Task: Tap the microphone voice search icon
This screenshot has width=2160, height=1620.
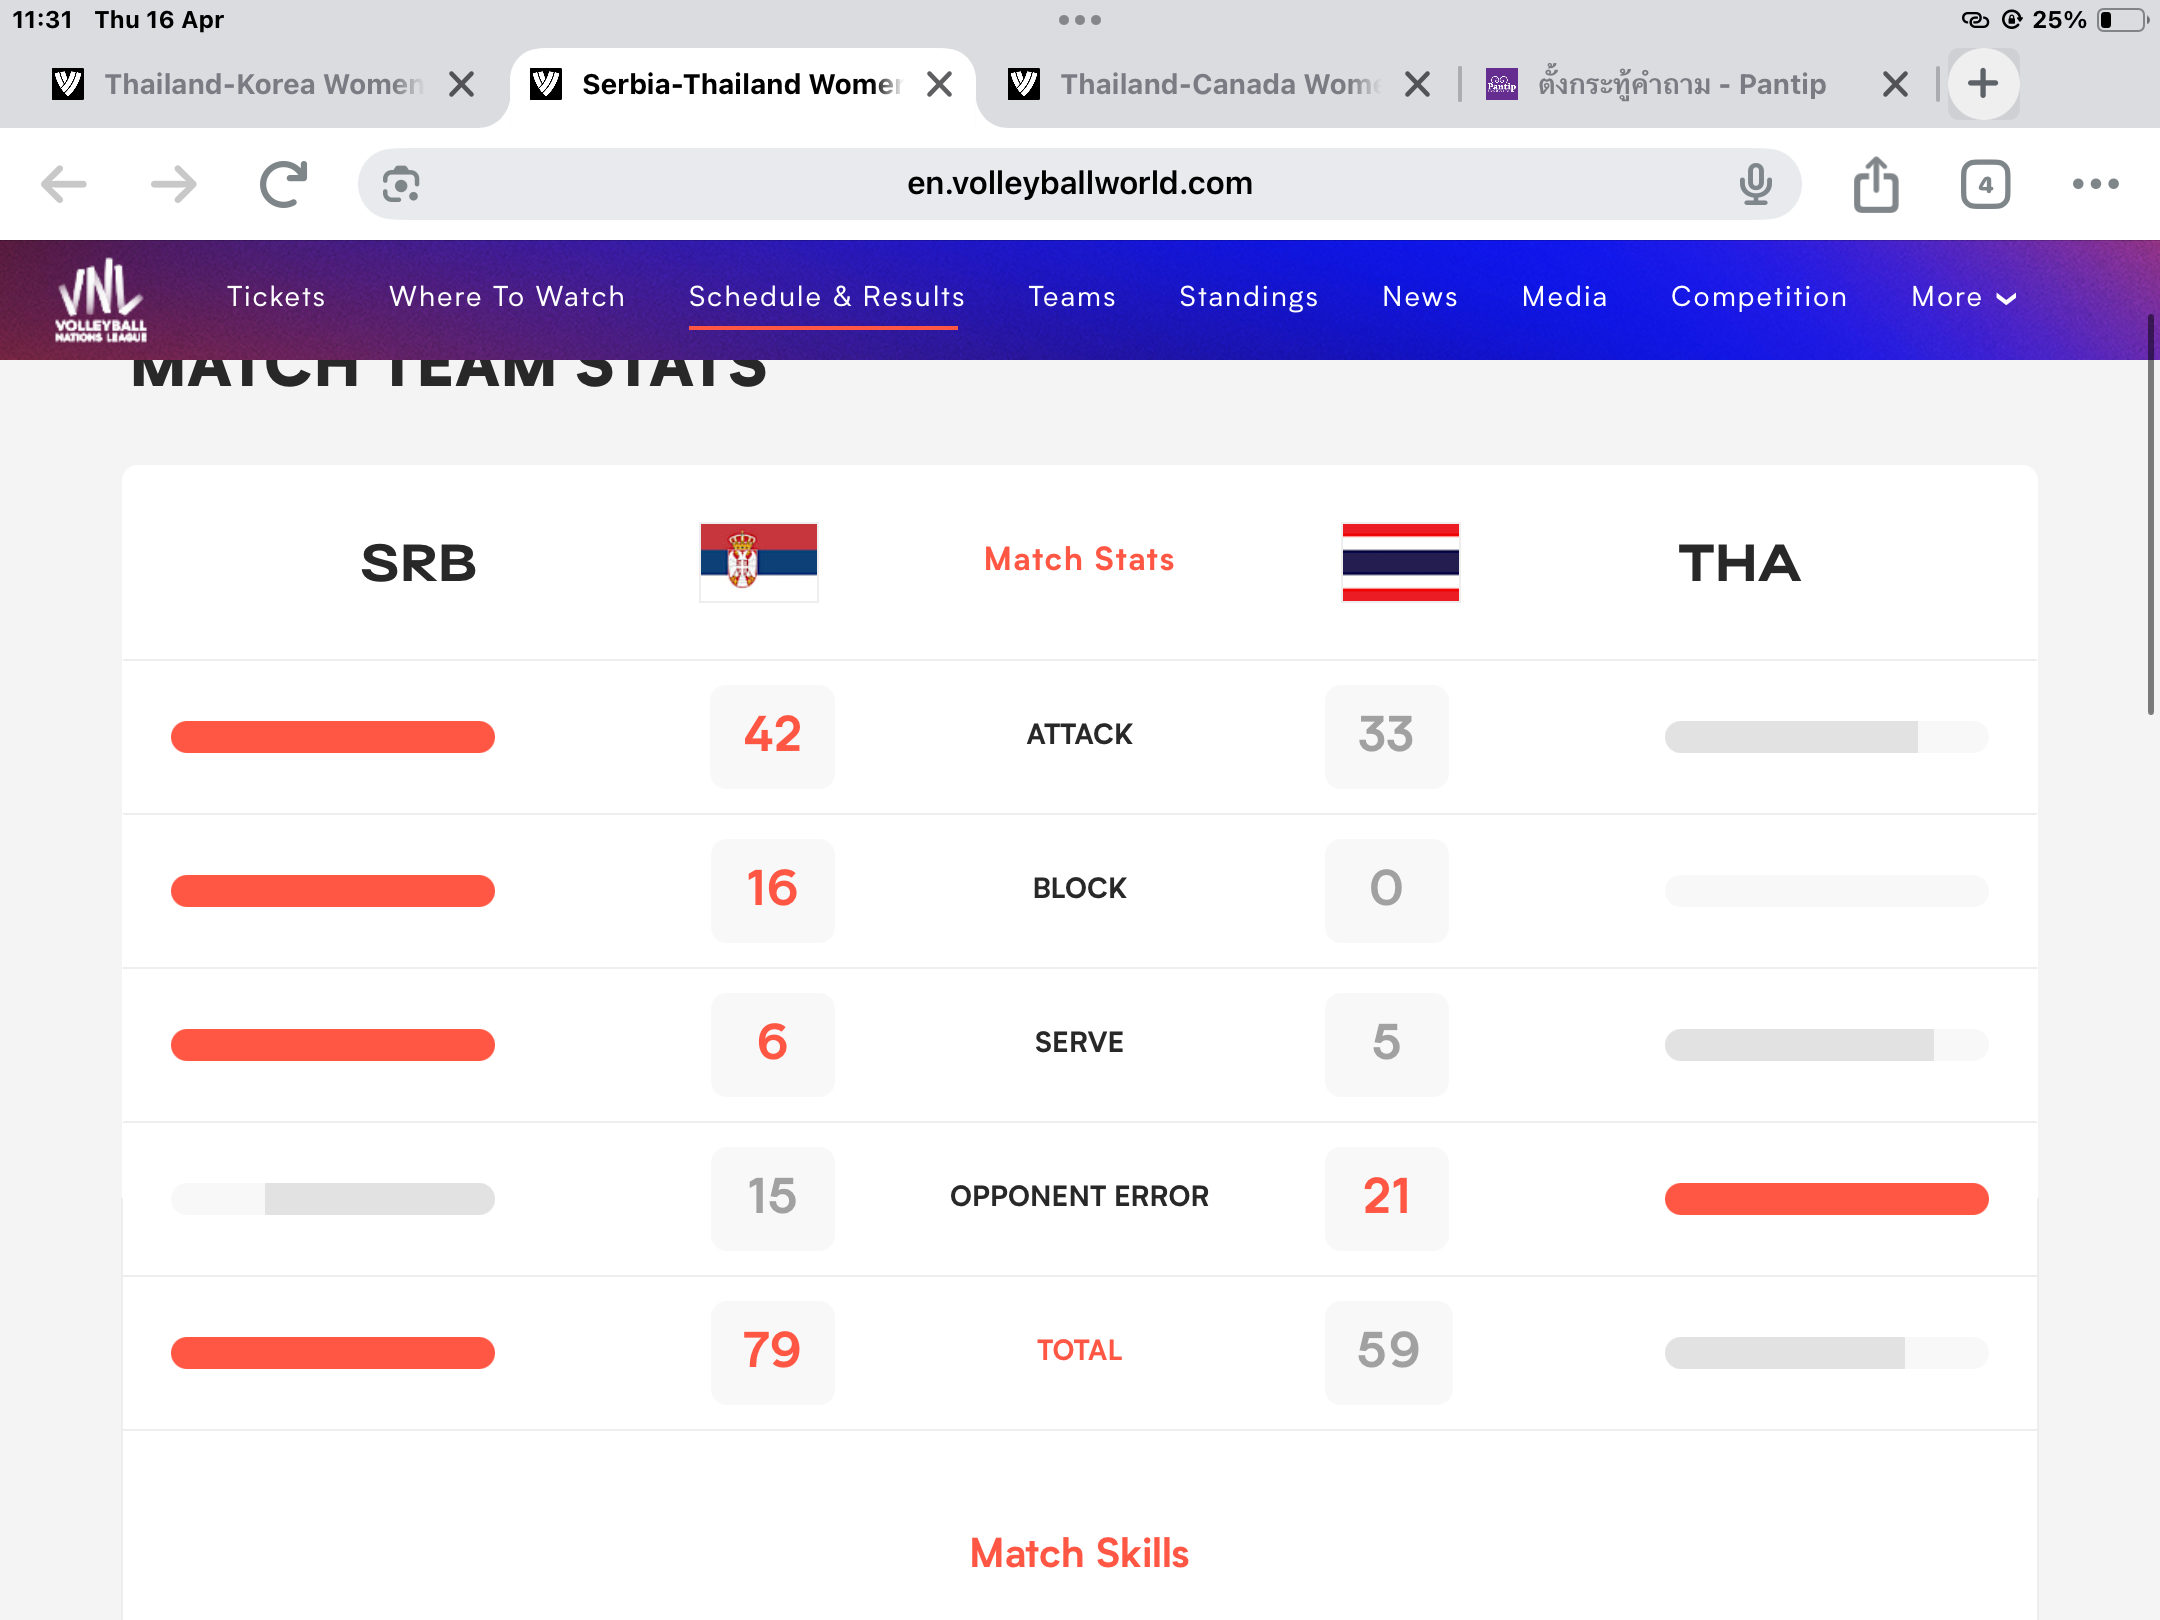Action: click(1755, 184)
